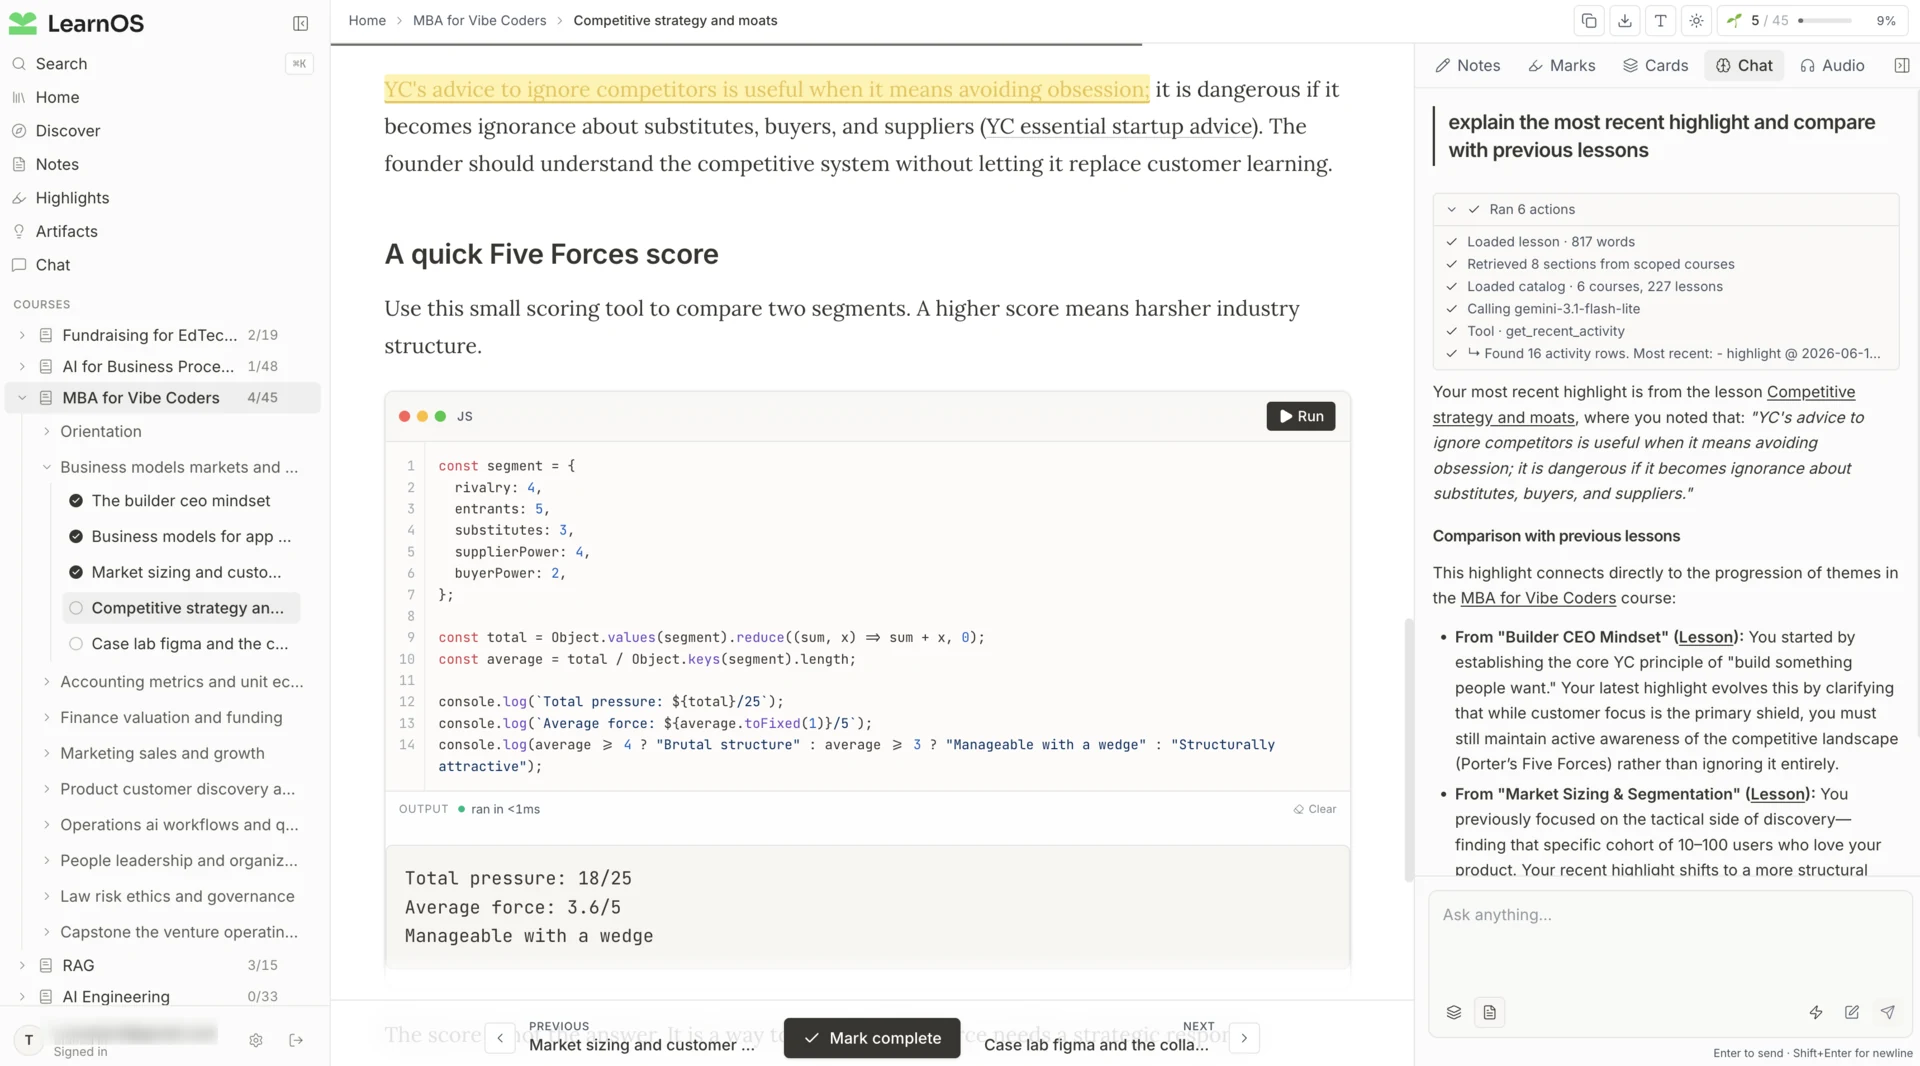The width and height of the screenshot is (1920, 1066).
Task: Click the lightning bolt icon in chat
Action: [1816, 1012]
